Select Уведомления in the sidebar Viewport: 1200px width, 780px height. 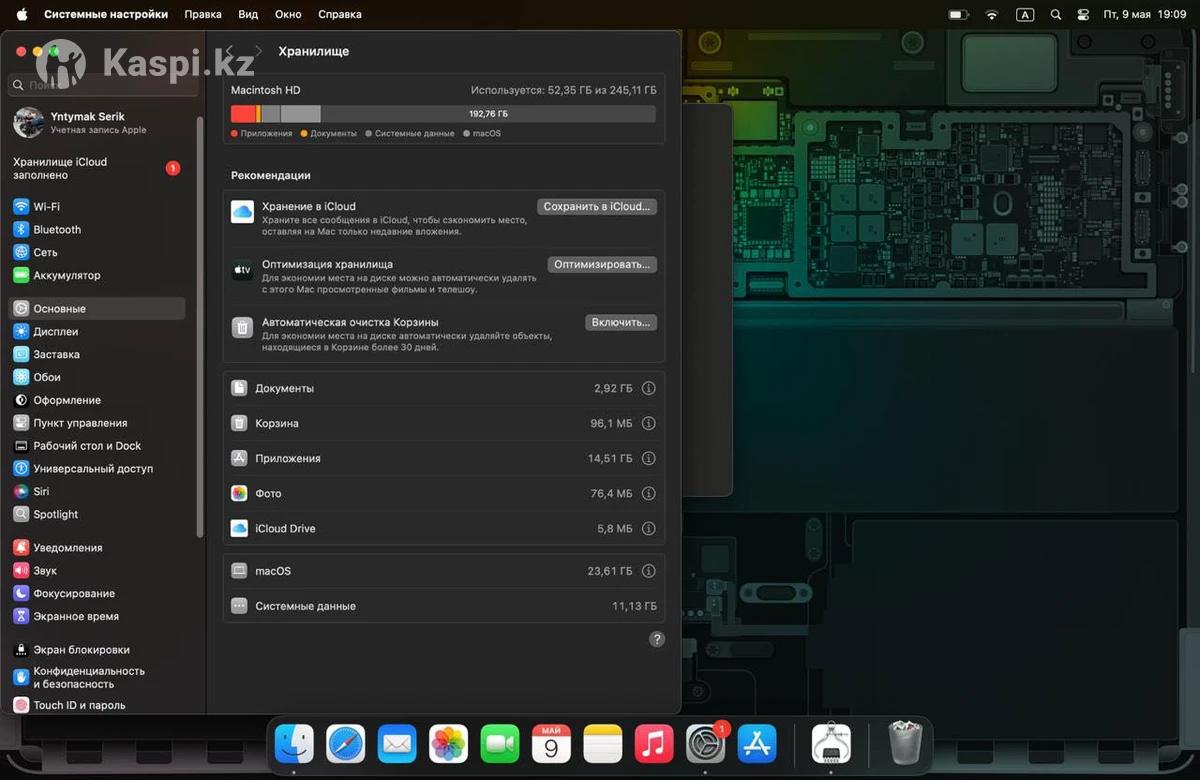pyautogui.click(x=97, y=548)
